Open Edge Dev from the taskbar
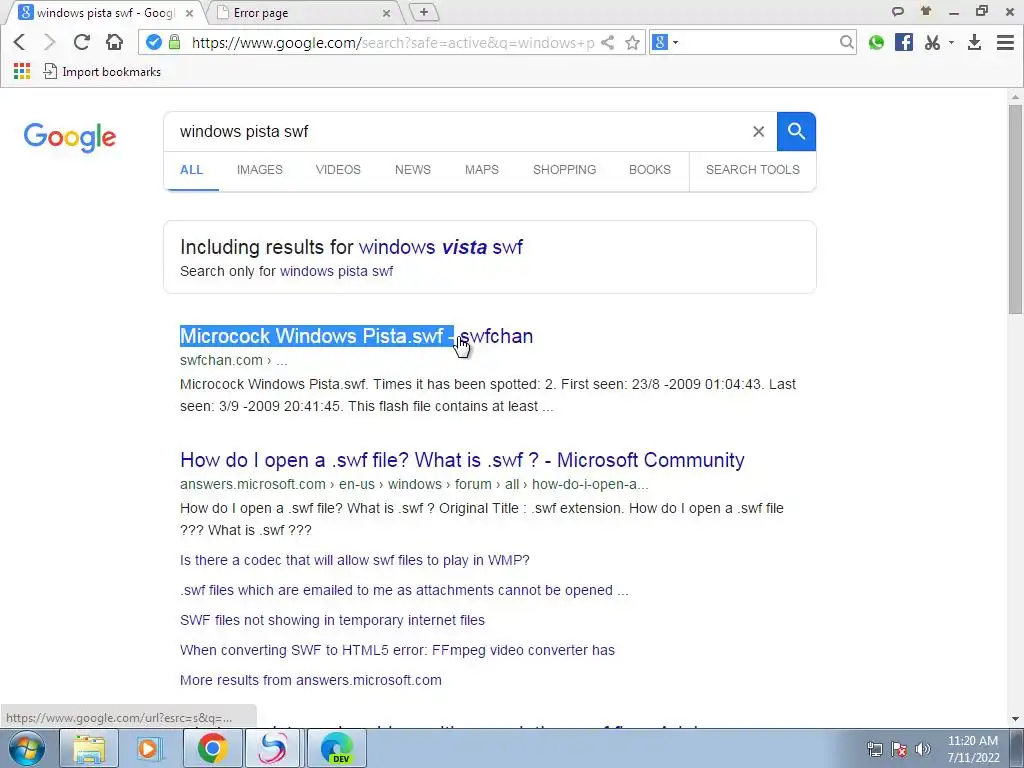Image resolution: width=1024 pixels, height=768 pixels. tap(337, 748)
